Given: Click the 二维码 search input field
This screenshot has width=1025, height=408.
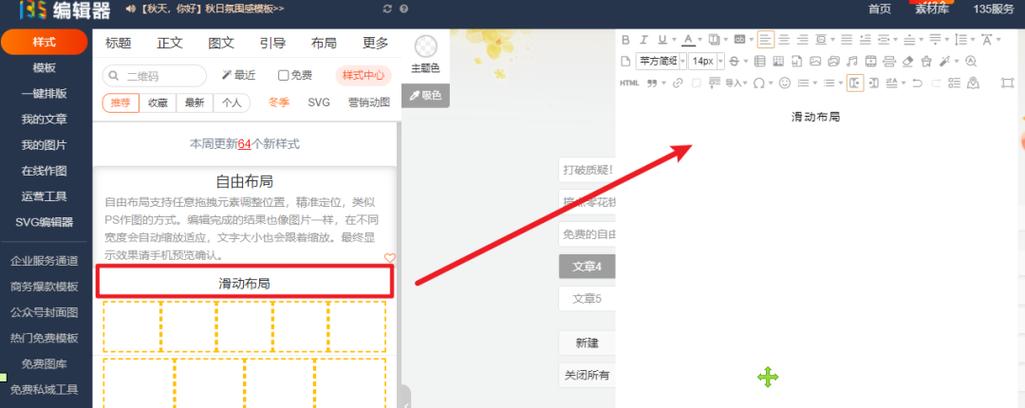Looking at the screenshot, I should pos(154,76).
